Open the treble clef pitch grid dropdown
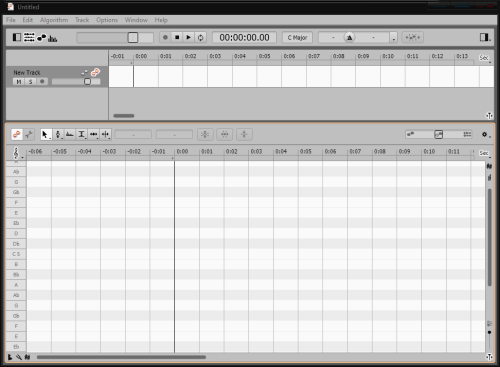The image size is (500, 367). [x=17, y=153]
